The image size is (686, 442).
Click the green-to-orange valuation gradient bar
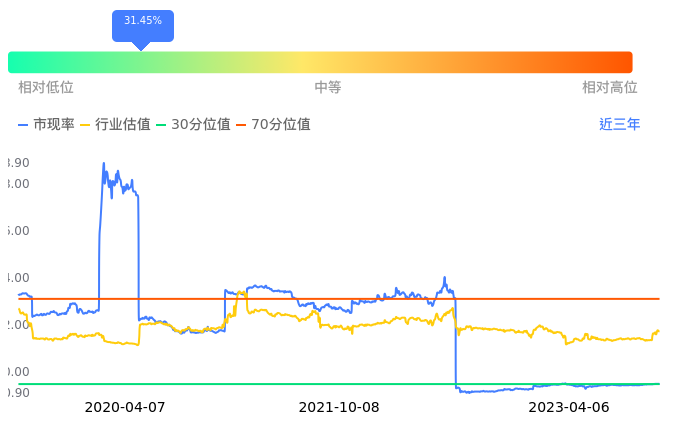pyautogui.click(x=320, y=62)
